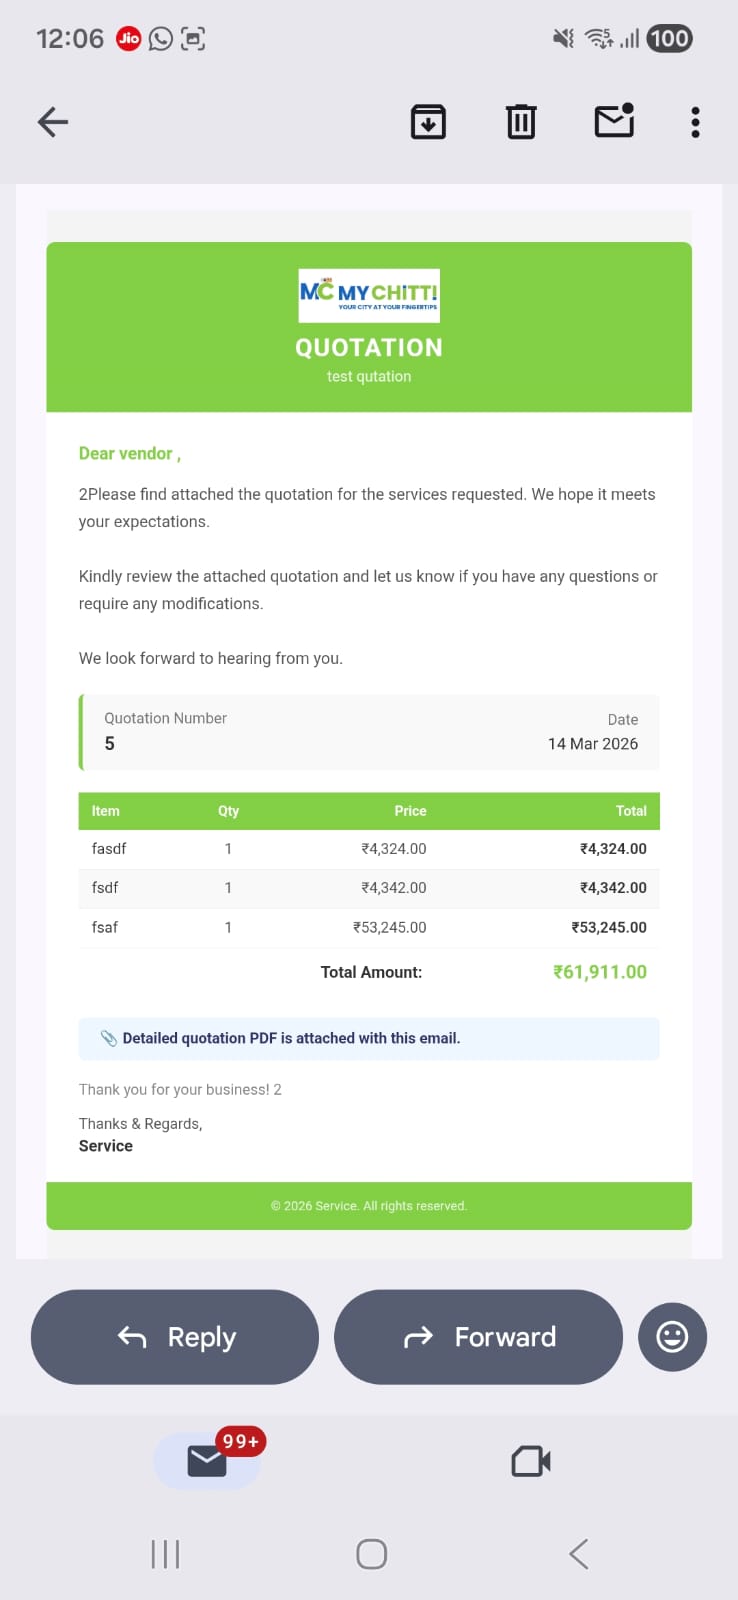This screenshot has height=1600, width=738.
Task: Delete email with trash icon
Action: [x=521, y=122]
